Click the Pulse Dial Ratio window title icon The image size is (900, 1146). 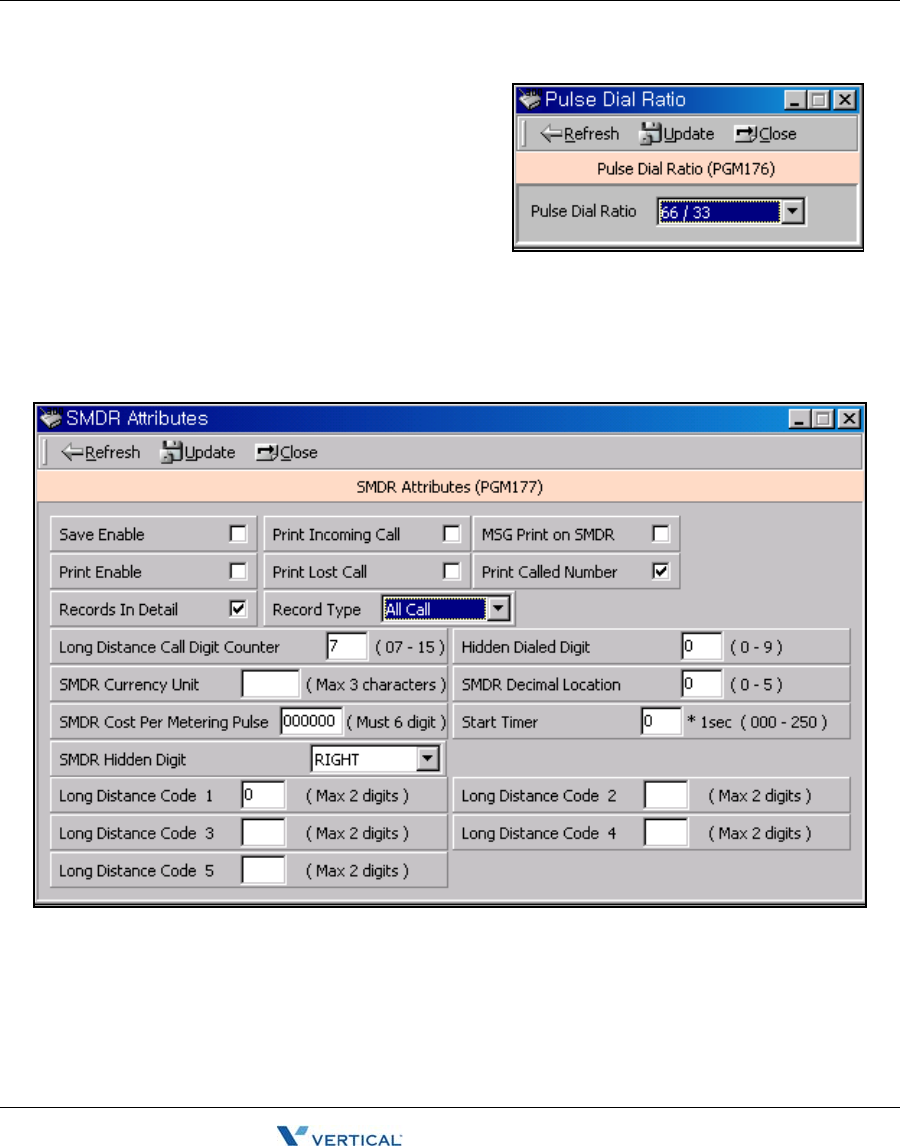point(529,99)
